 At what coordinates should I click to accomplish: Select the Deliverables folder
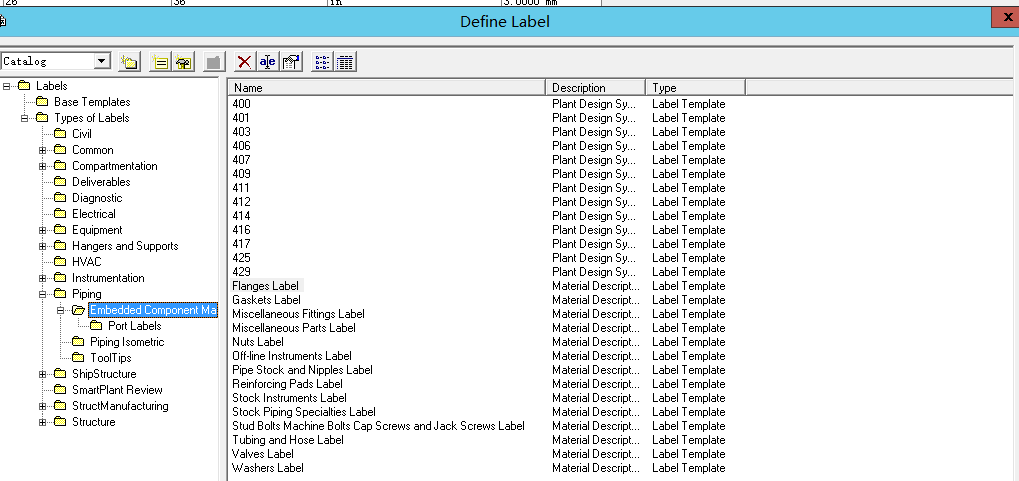click(x=101, y=182)
